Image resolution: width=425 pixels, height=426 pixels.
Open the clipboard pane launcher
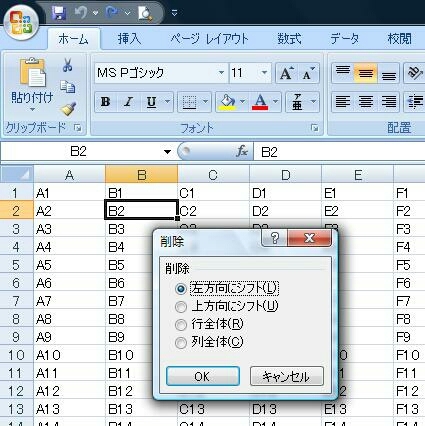(78, 128)
